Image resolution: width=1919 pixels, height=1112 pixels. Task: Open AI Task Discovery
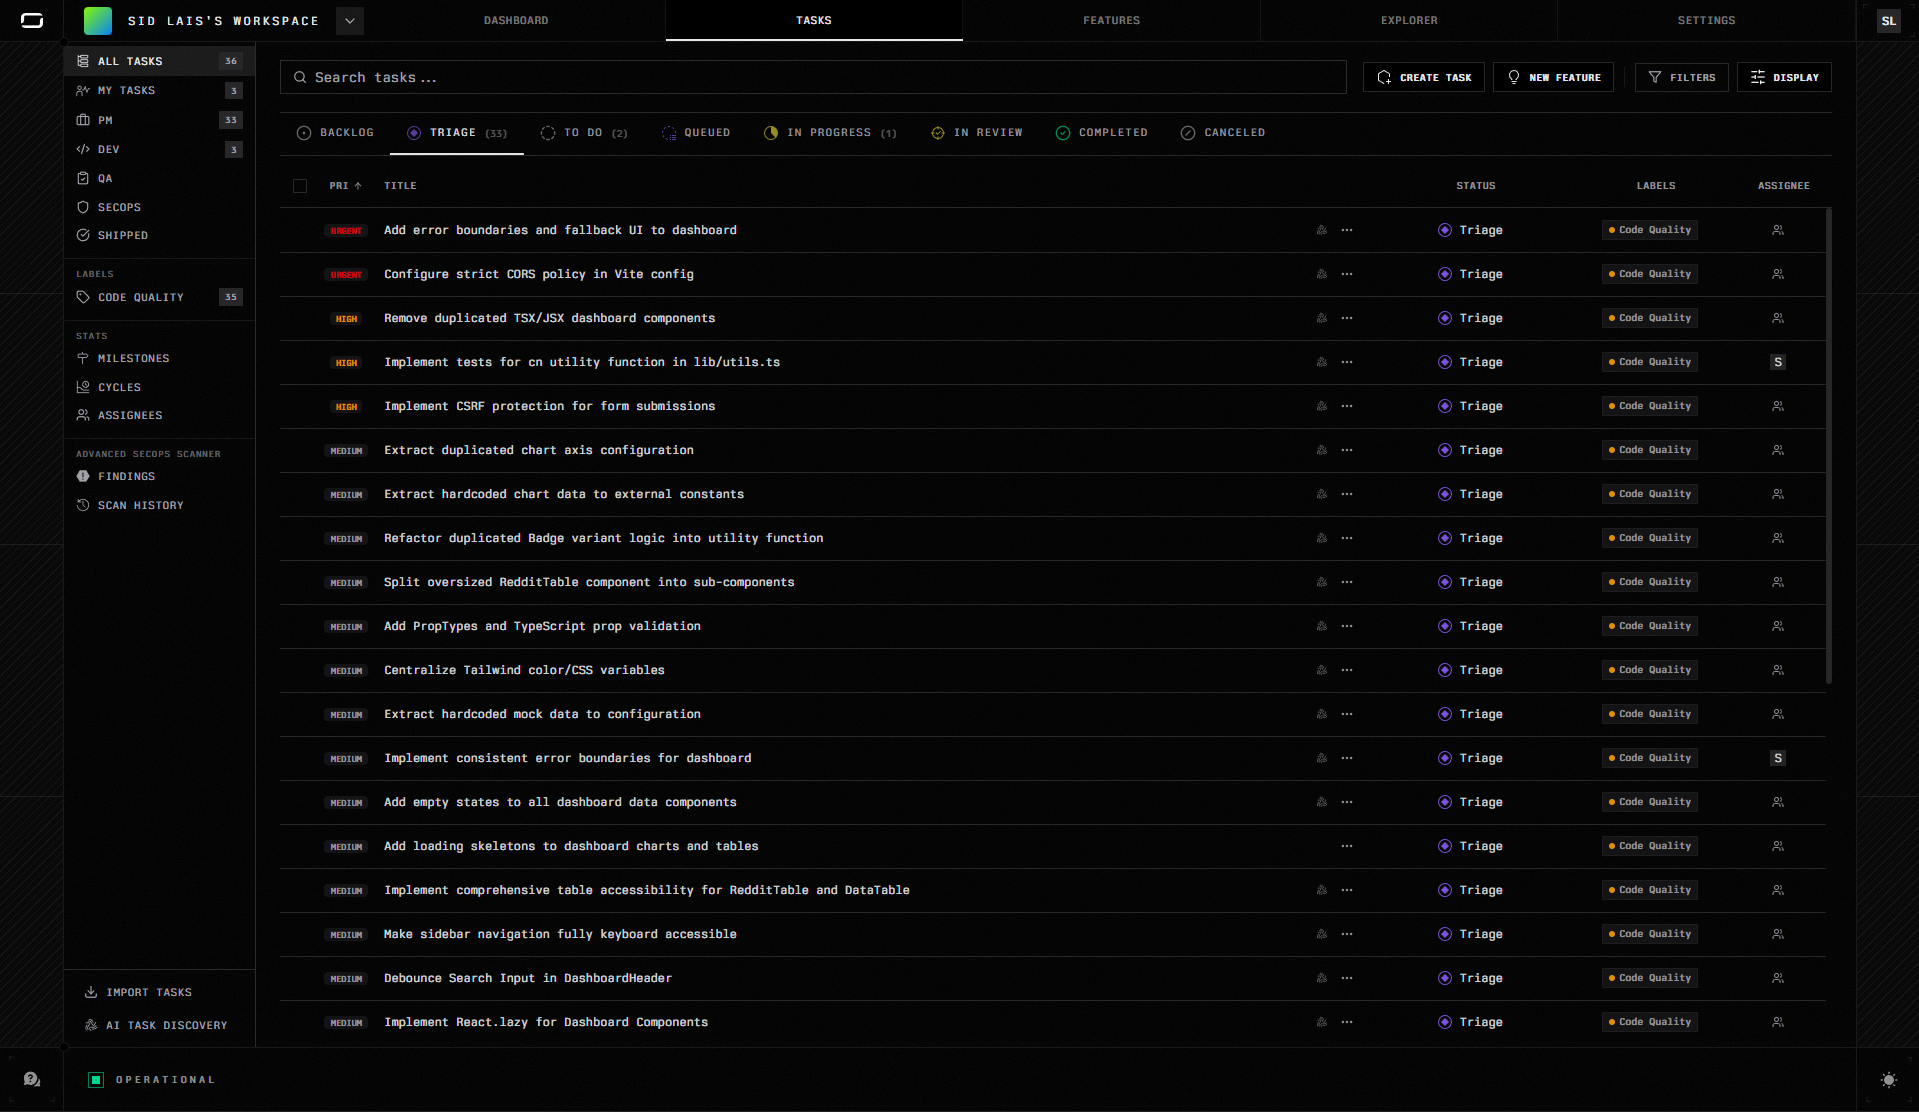[166, 1025]
